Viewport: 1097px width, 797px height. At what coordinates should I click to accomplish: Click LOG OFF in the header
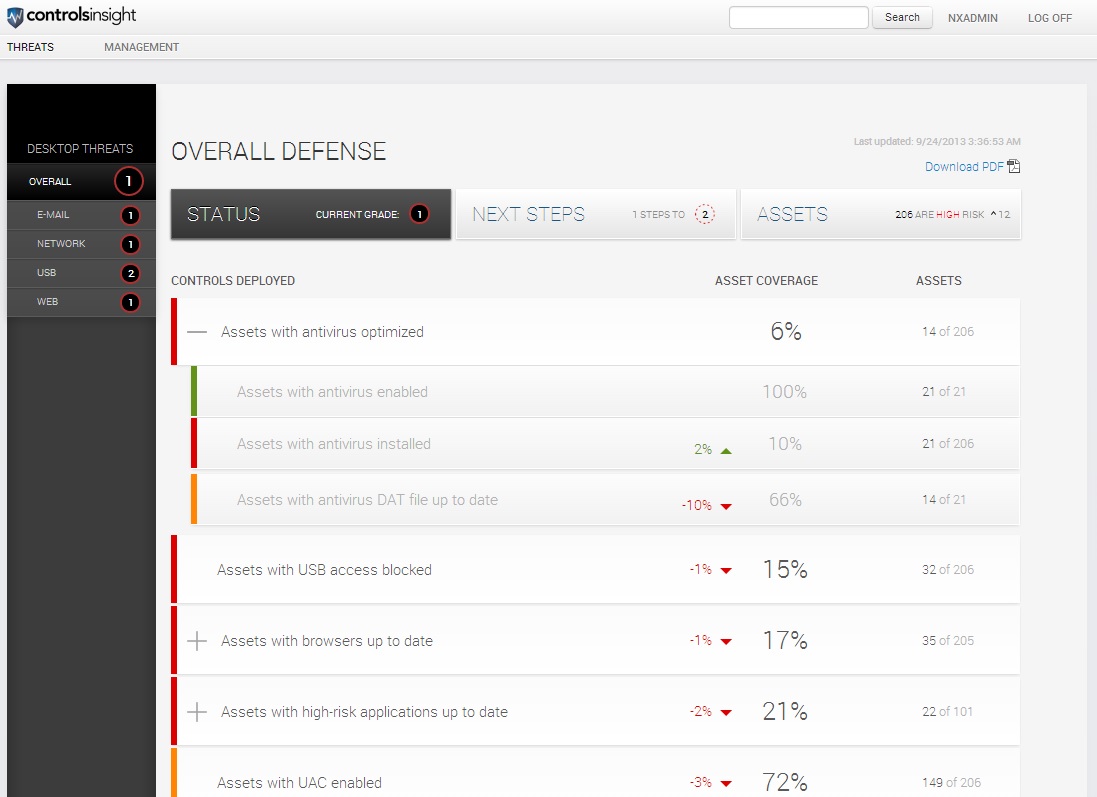tap(1049, 18)
